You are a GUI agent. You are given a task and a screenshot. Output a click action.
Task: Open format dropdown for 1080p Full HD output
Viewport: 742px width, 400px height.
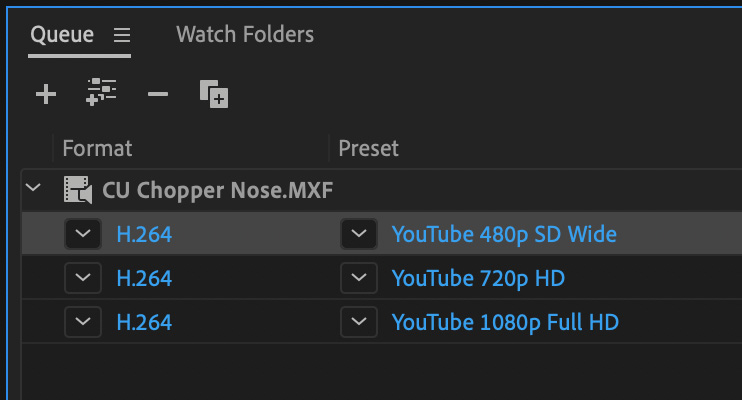click(x=83, y=322)
